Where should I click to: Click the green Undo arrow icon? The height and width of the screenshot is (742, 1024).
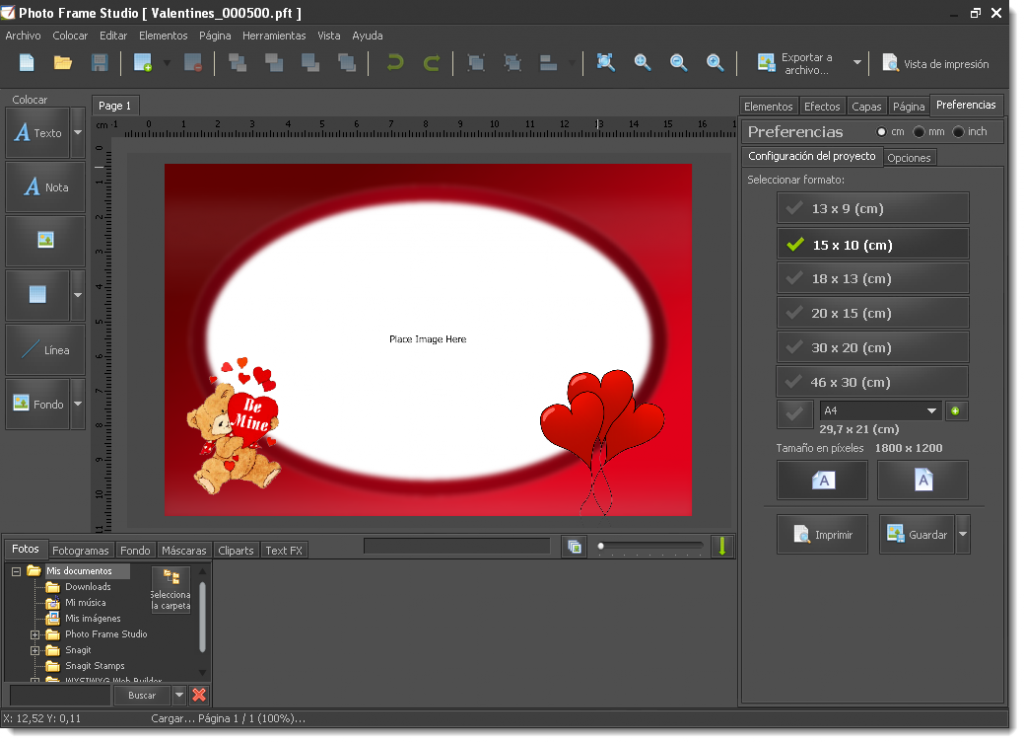coord(395,63)
